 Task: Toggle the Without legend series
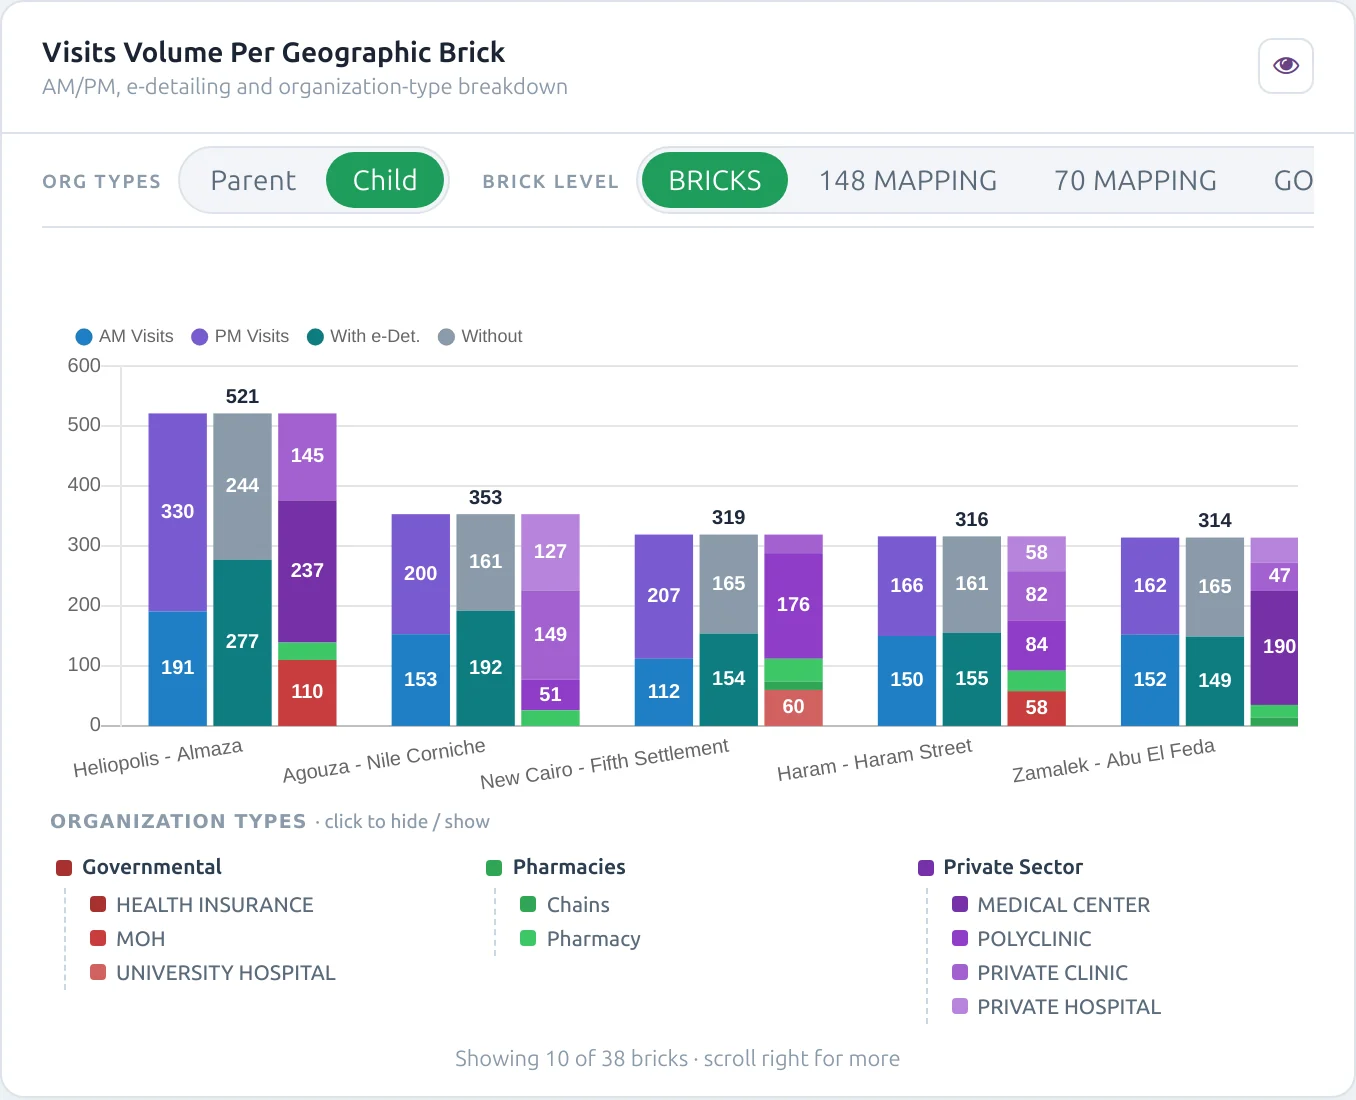481,336
